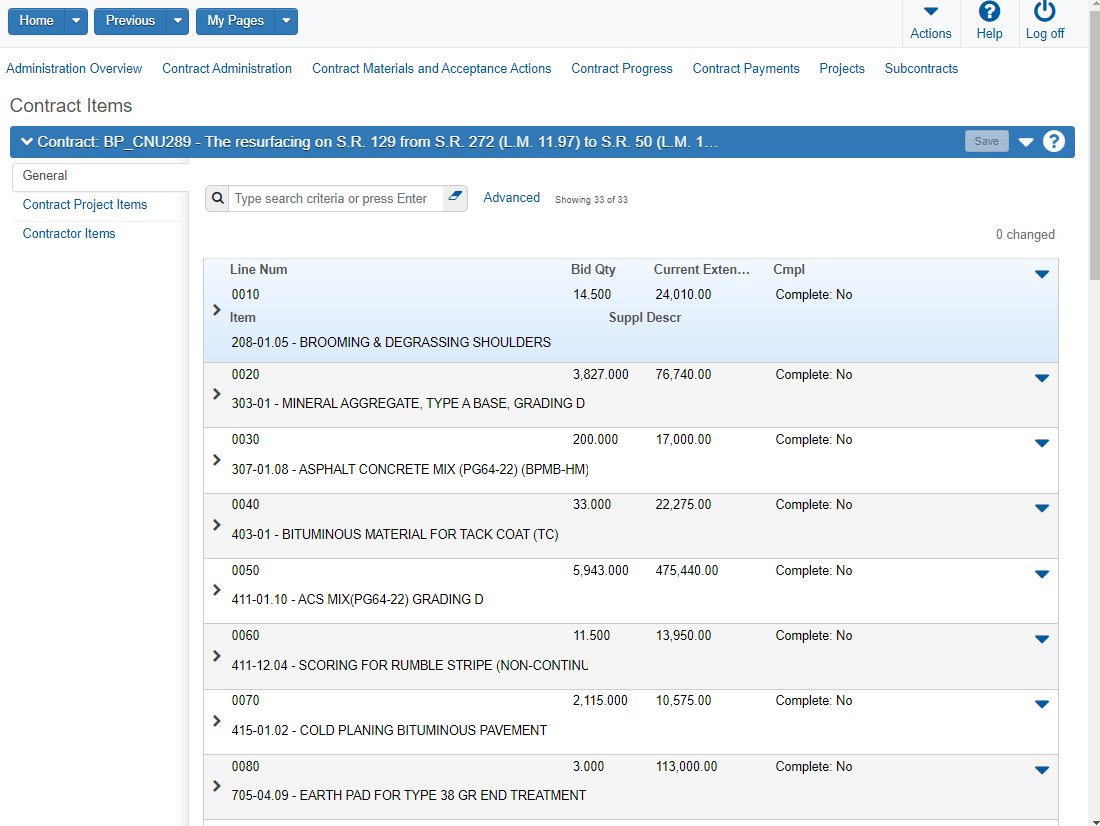Click the search magnifier icon
The height and width of the screenshot is (826, 1100).
(x=218, y=198)
